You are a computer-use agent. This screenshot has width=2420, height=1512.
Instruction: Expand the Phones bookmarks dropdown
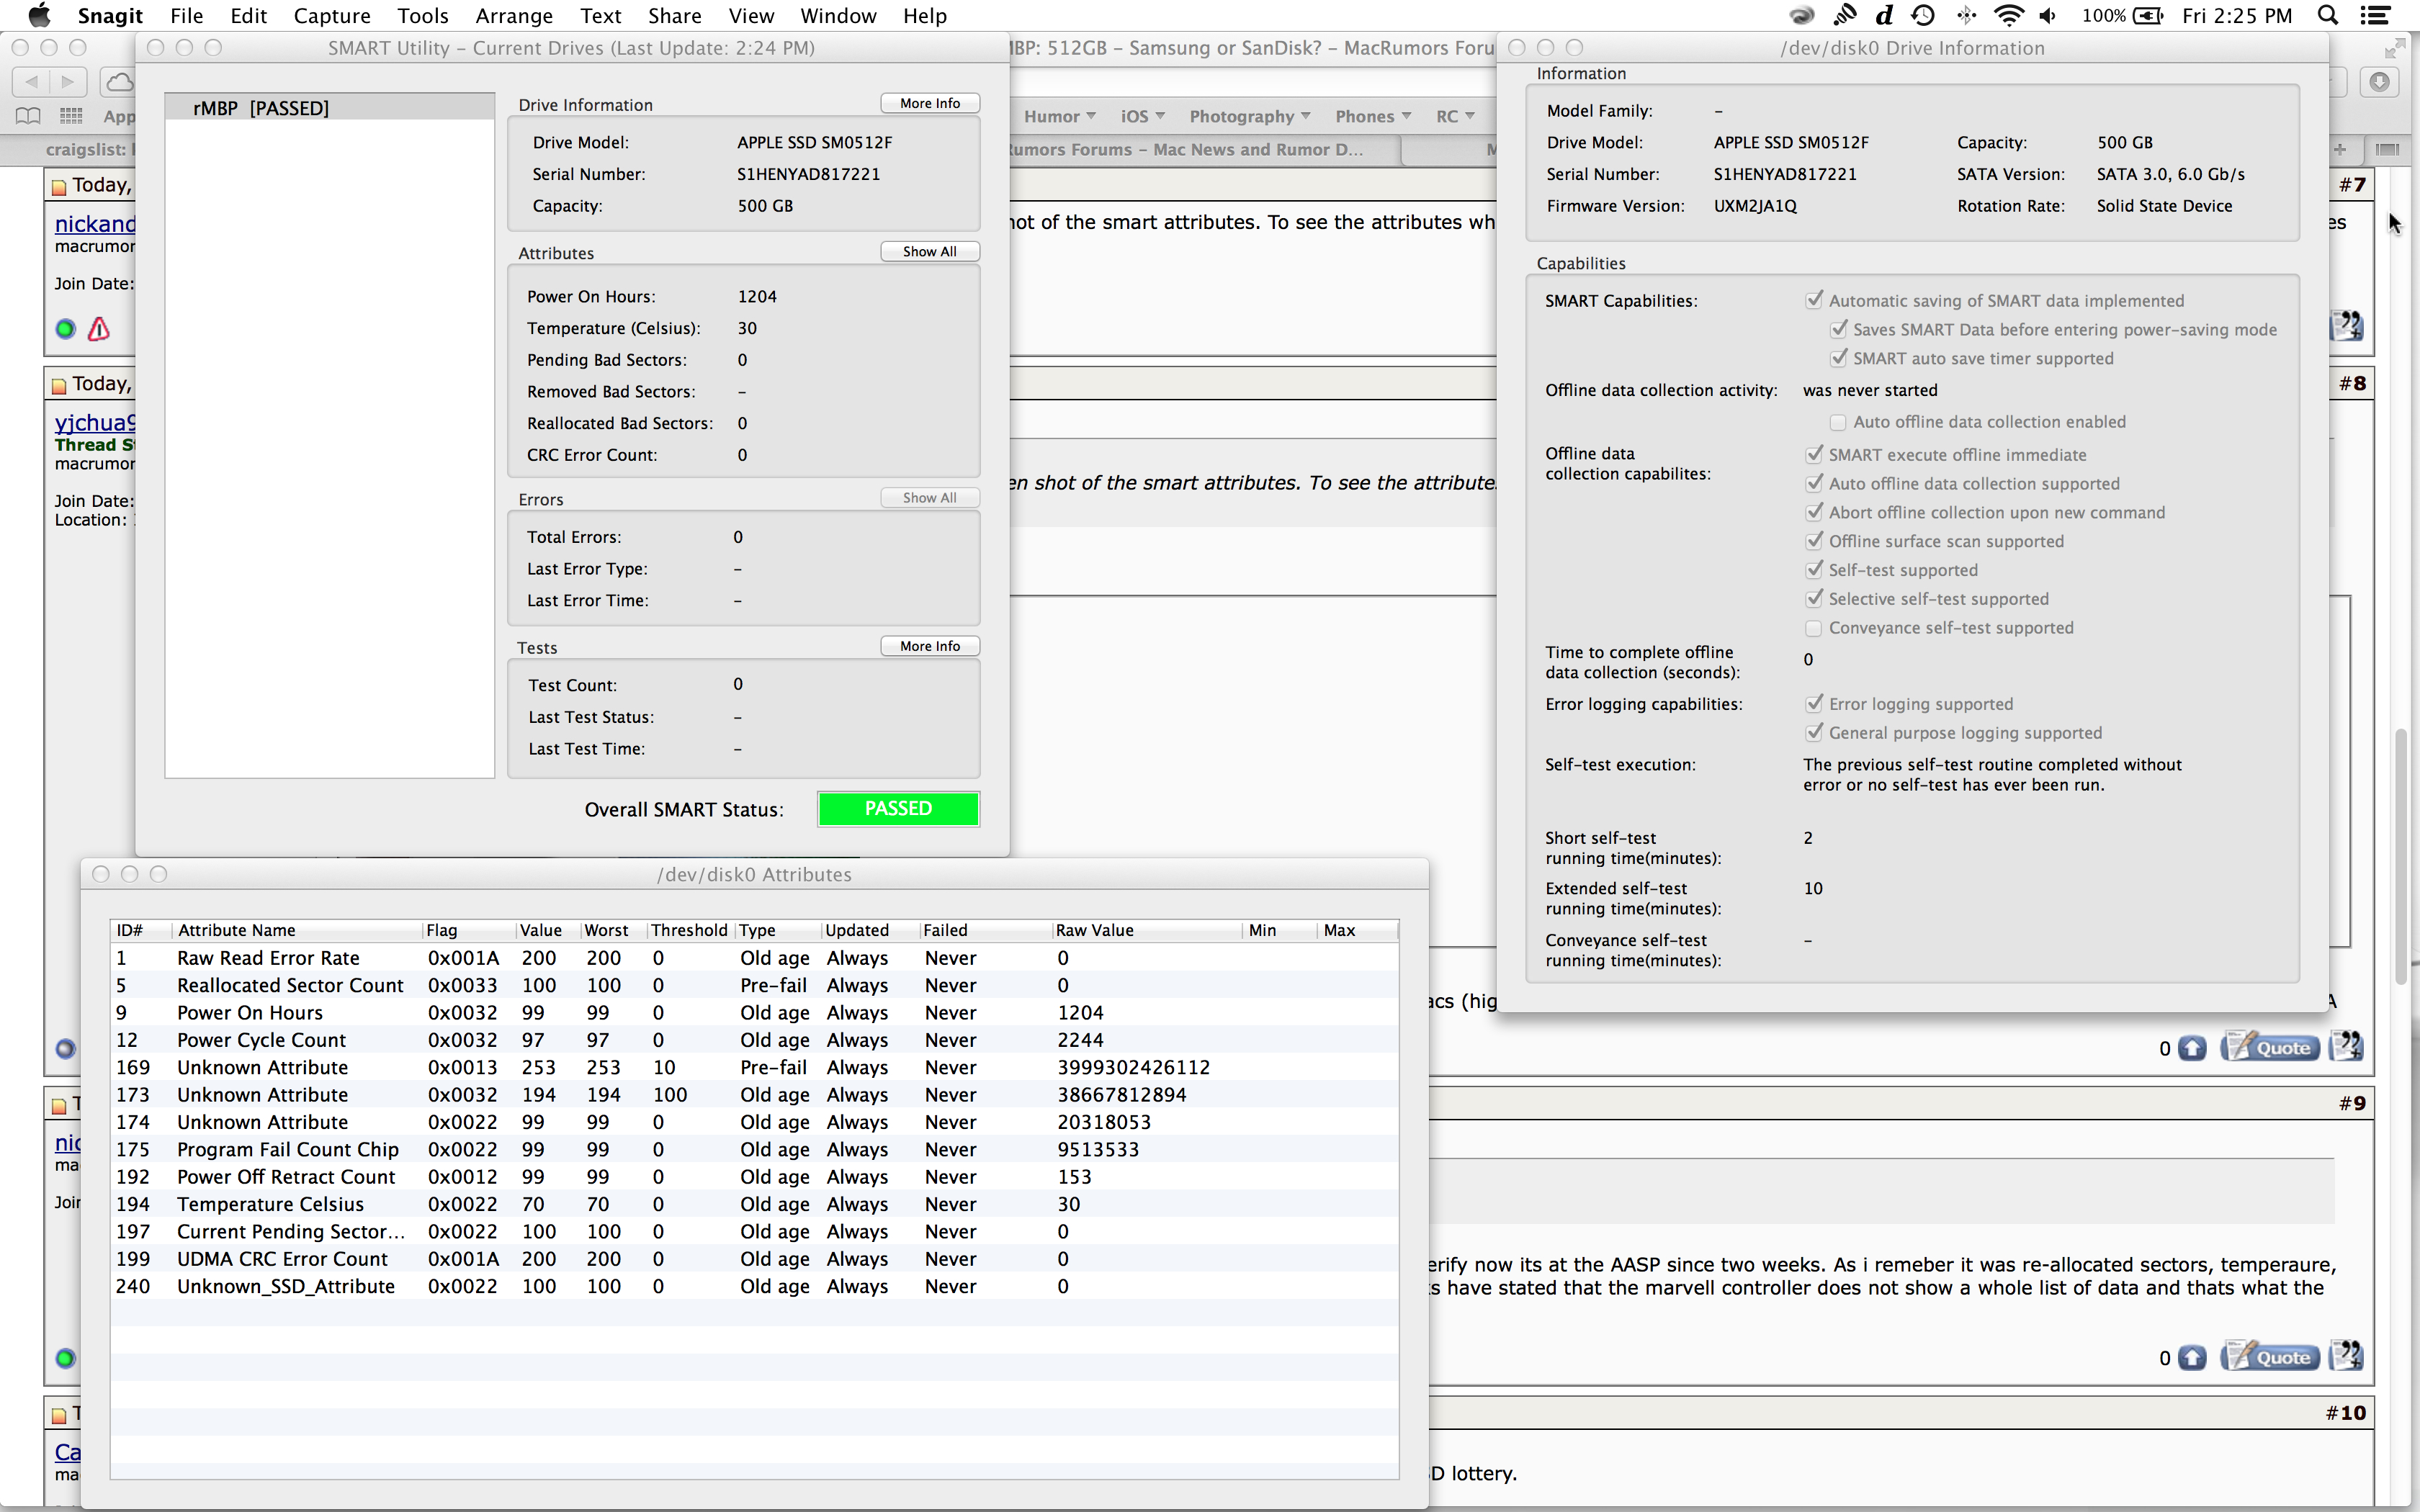1373,116
